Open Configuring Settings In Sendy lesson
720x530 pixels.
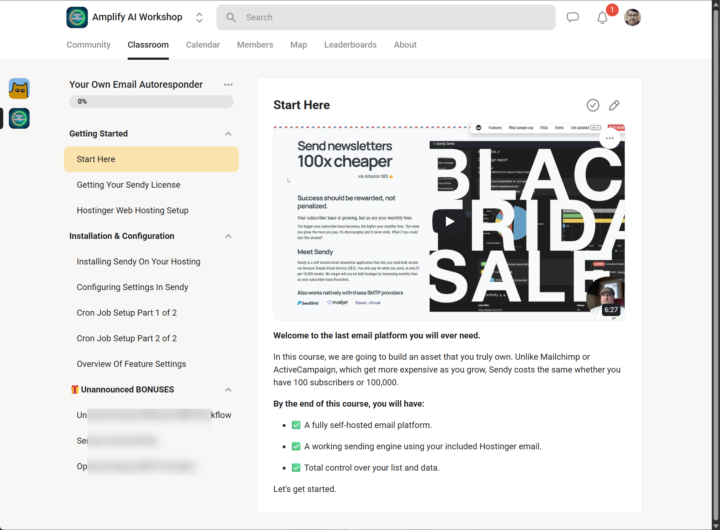tap(132, 287)
